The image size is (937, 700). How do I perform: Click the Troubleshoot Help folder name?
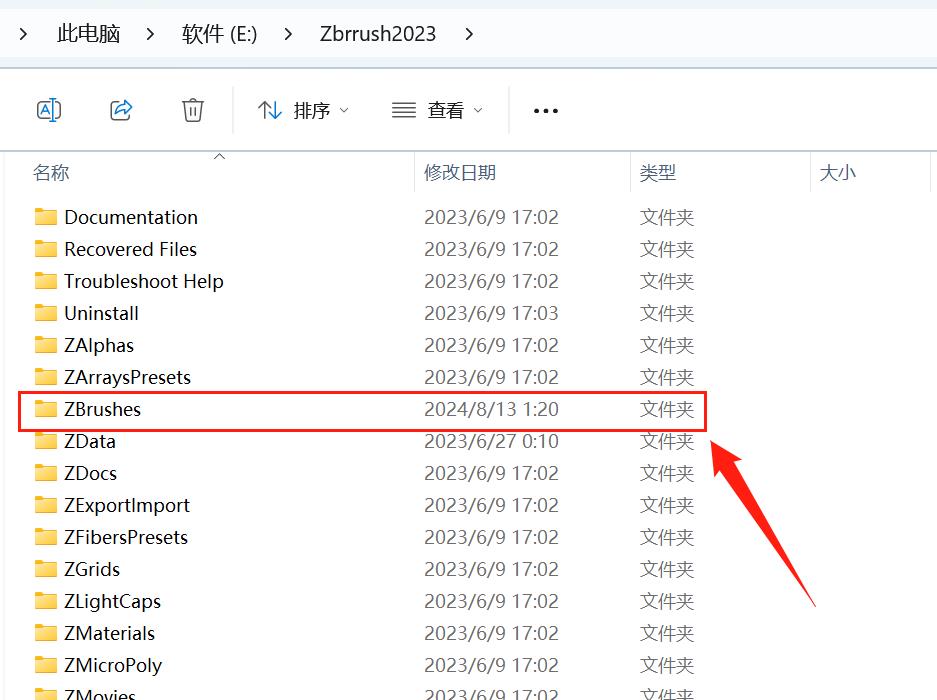(x=144, y=281)
